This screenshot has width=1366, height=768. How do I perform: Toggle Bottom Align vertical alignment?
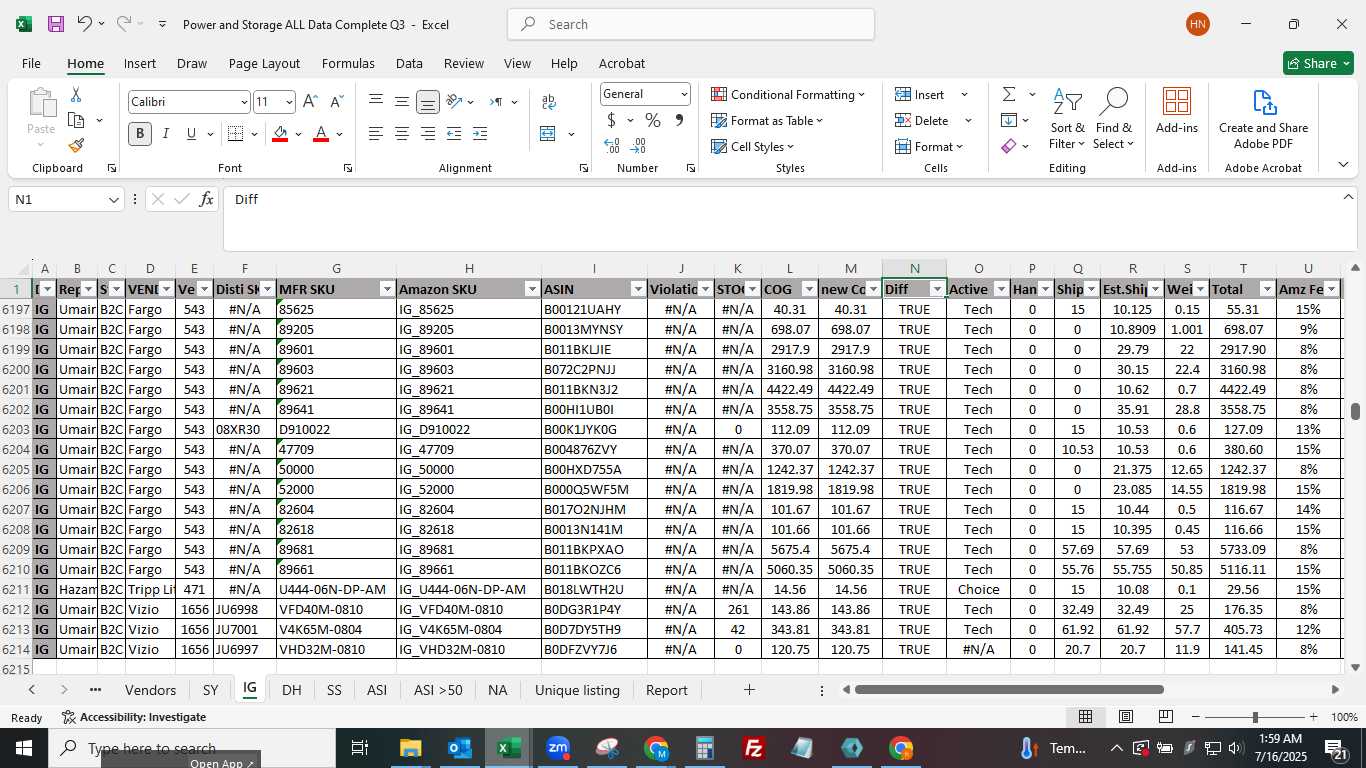pyautogui.click(x=428, y=102)
